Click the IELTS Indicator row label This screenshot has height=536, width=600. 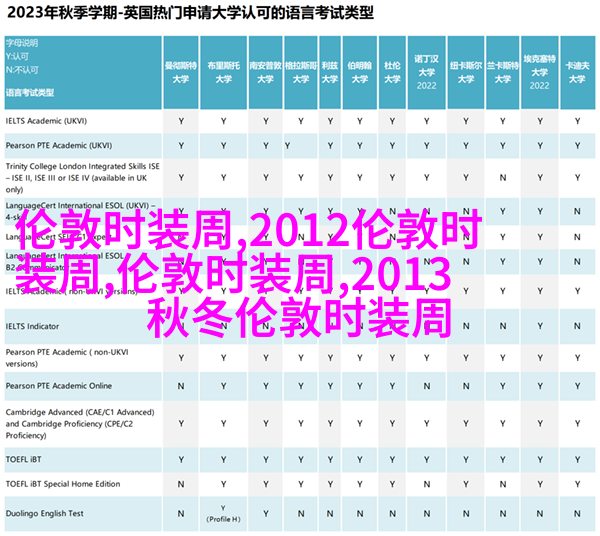32,326
